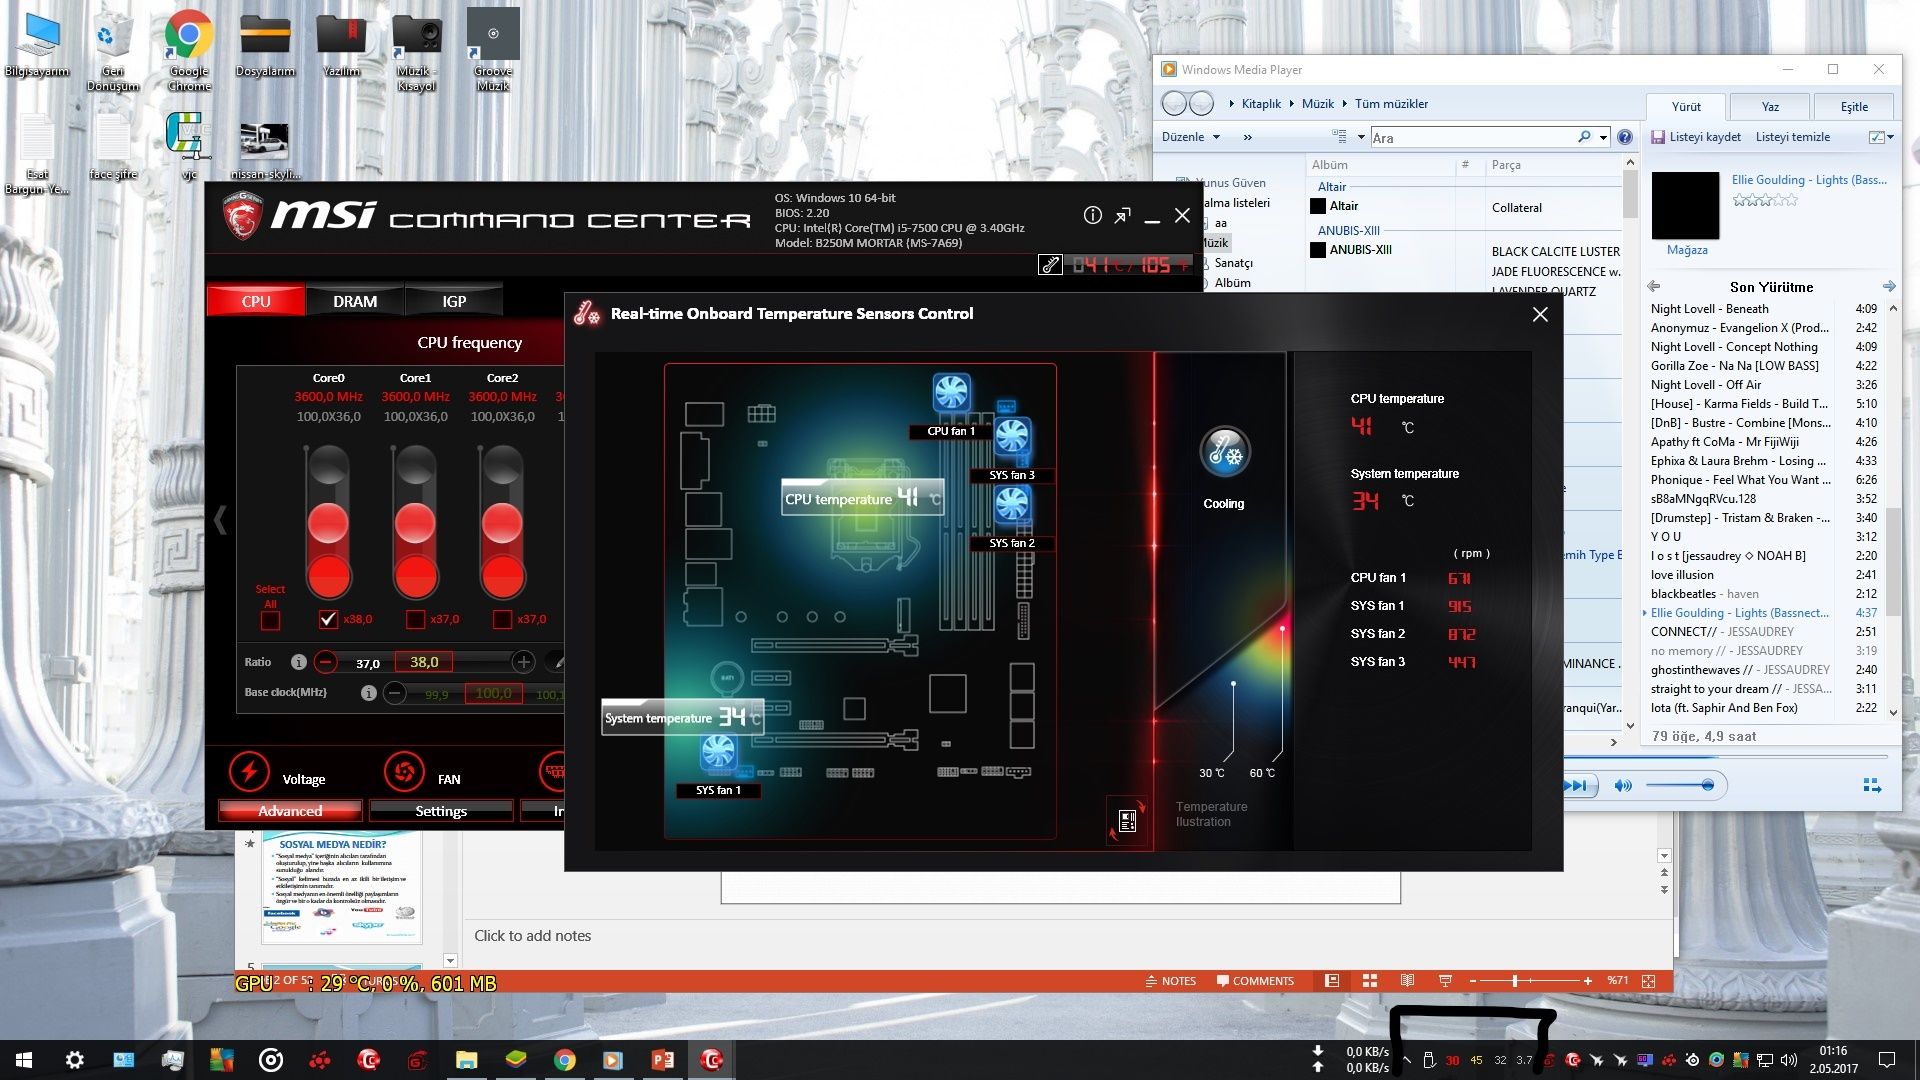Screen dimensions: 1920x1080
Task: Click the SYS fan 1 icon on motherboard
Action: click(718, 753)
